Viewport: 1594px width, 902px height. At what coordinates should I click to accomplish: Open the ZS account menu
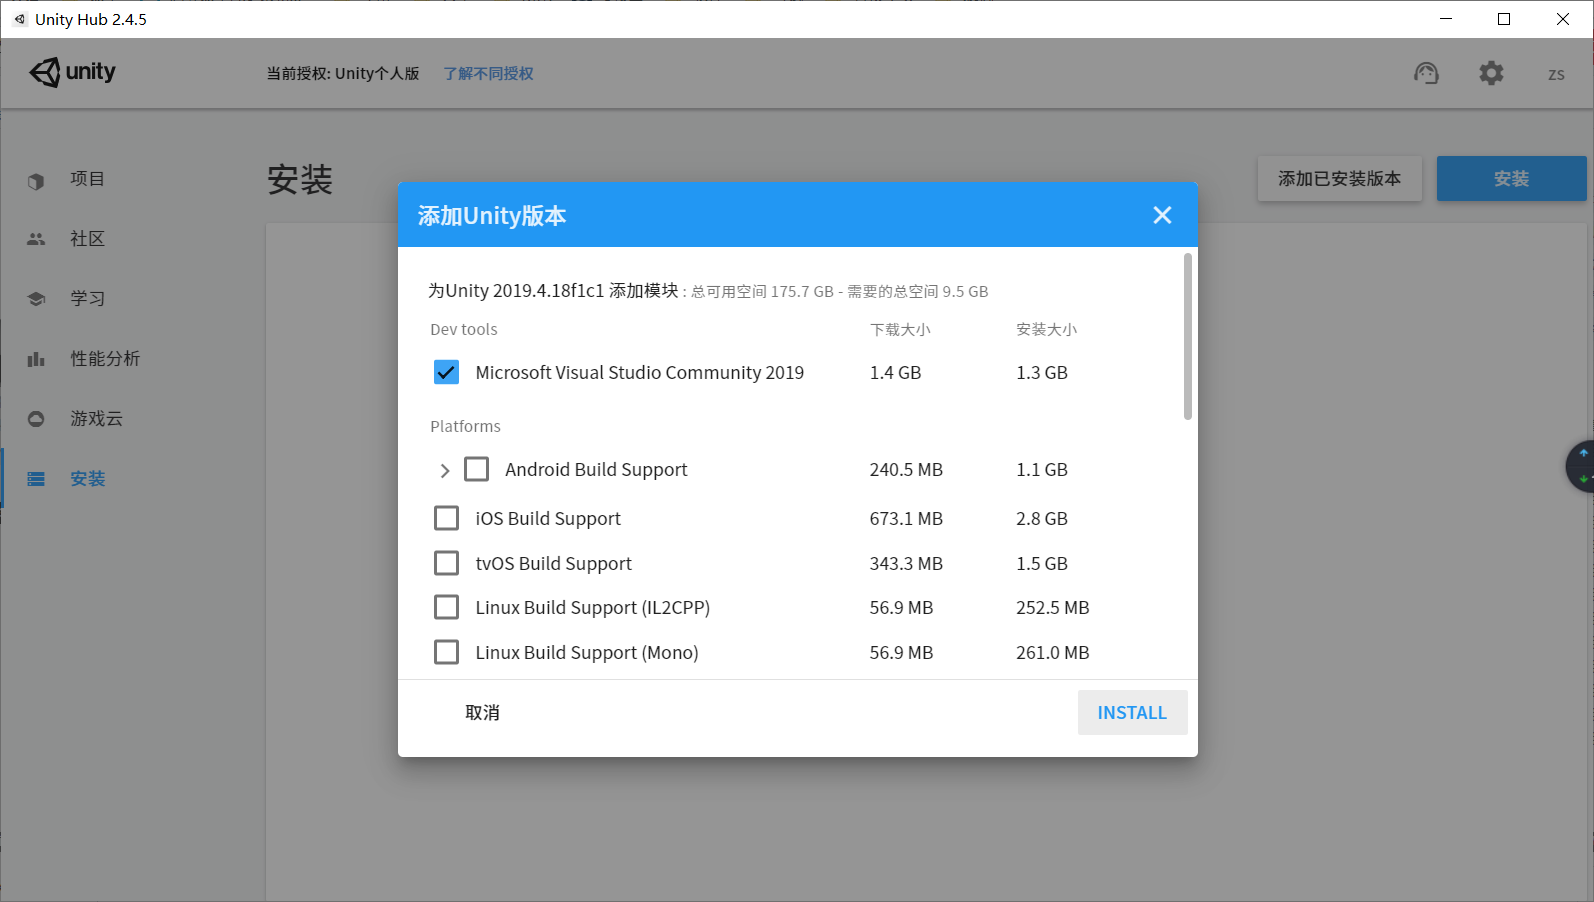1556,74
